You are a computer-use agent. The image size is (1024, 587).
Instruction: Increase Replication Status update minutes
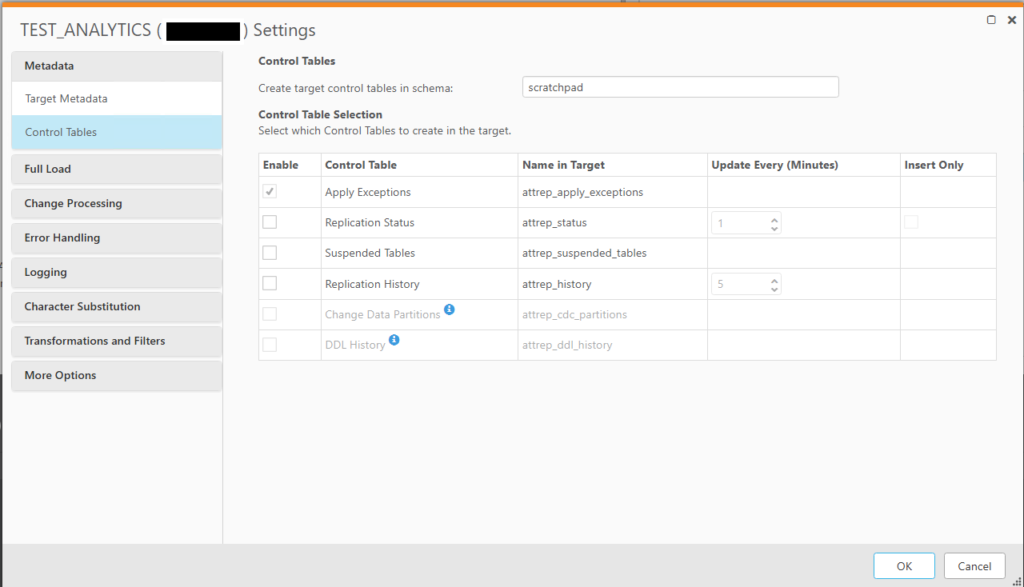pyautogui.click(x=774, y=218)
